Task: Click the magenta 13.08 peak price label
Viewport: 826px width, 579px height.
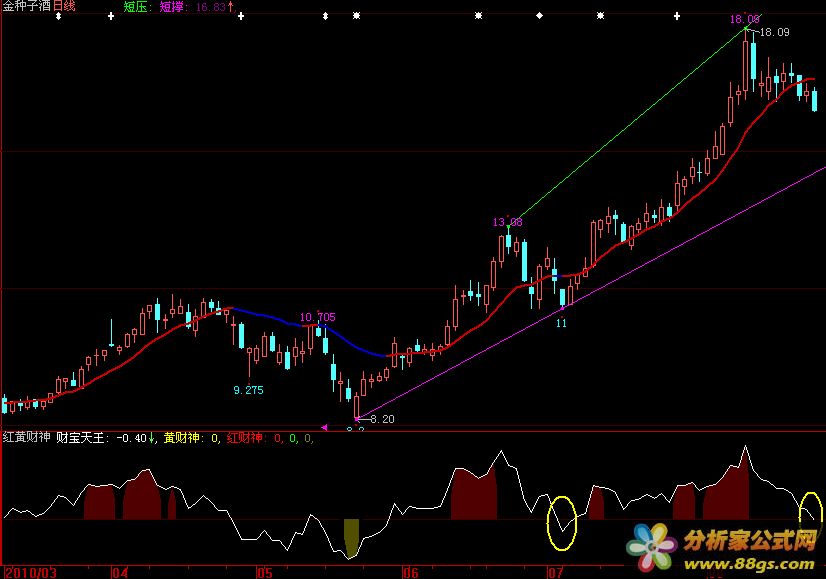Action: click(x=507, y=222)
